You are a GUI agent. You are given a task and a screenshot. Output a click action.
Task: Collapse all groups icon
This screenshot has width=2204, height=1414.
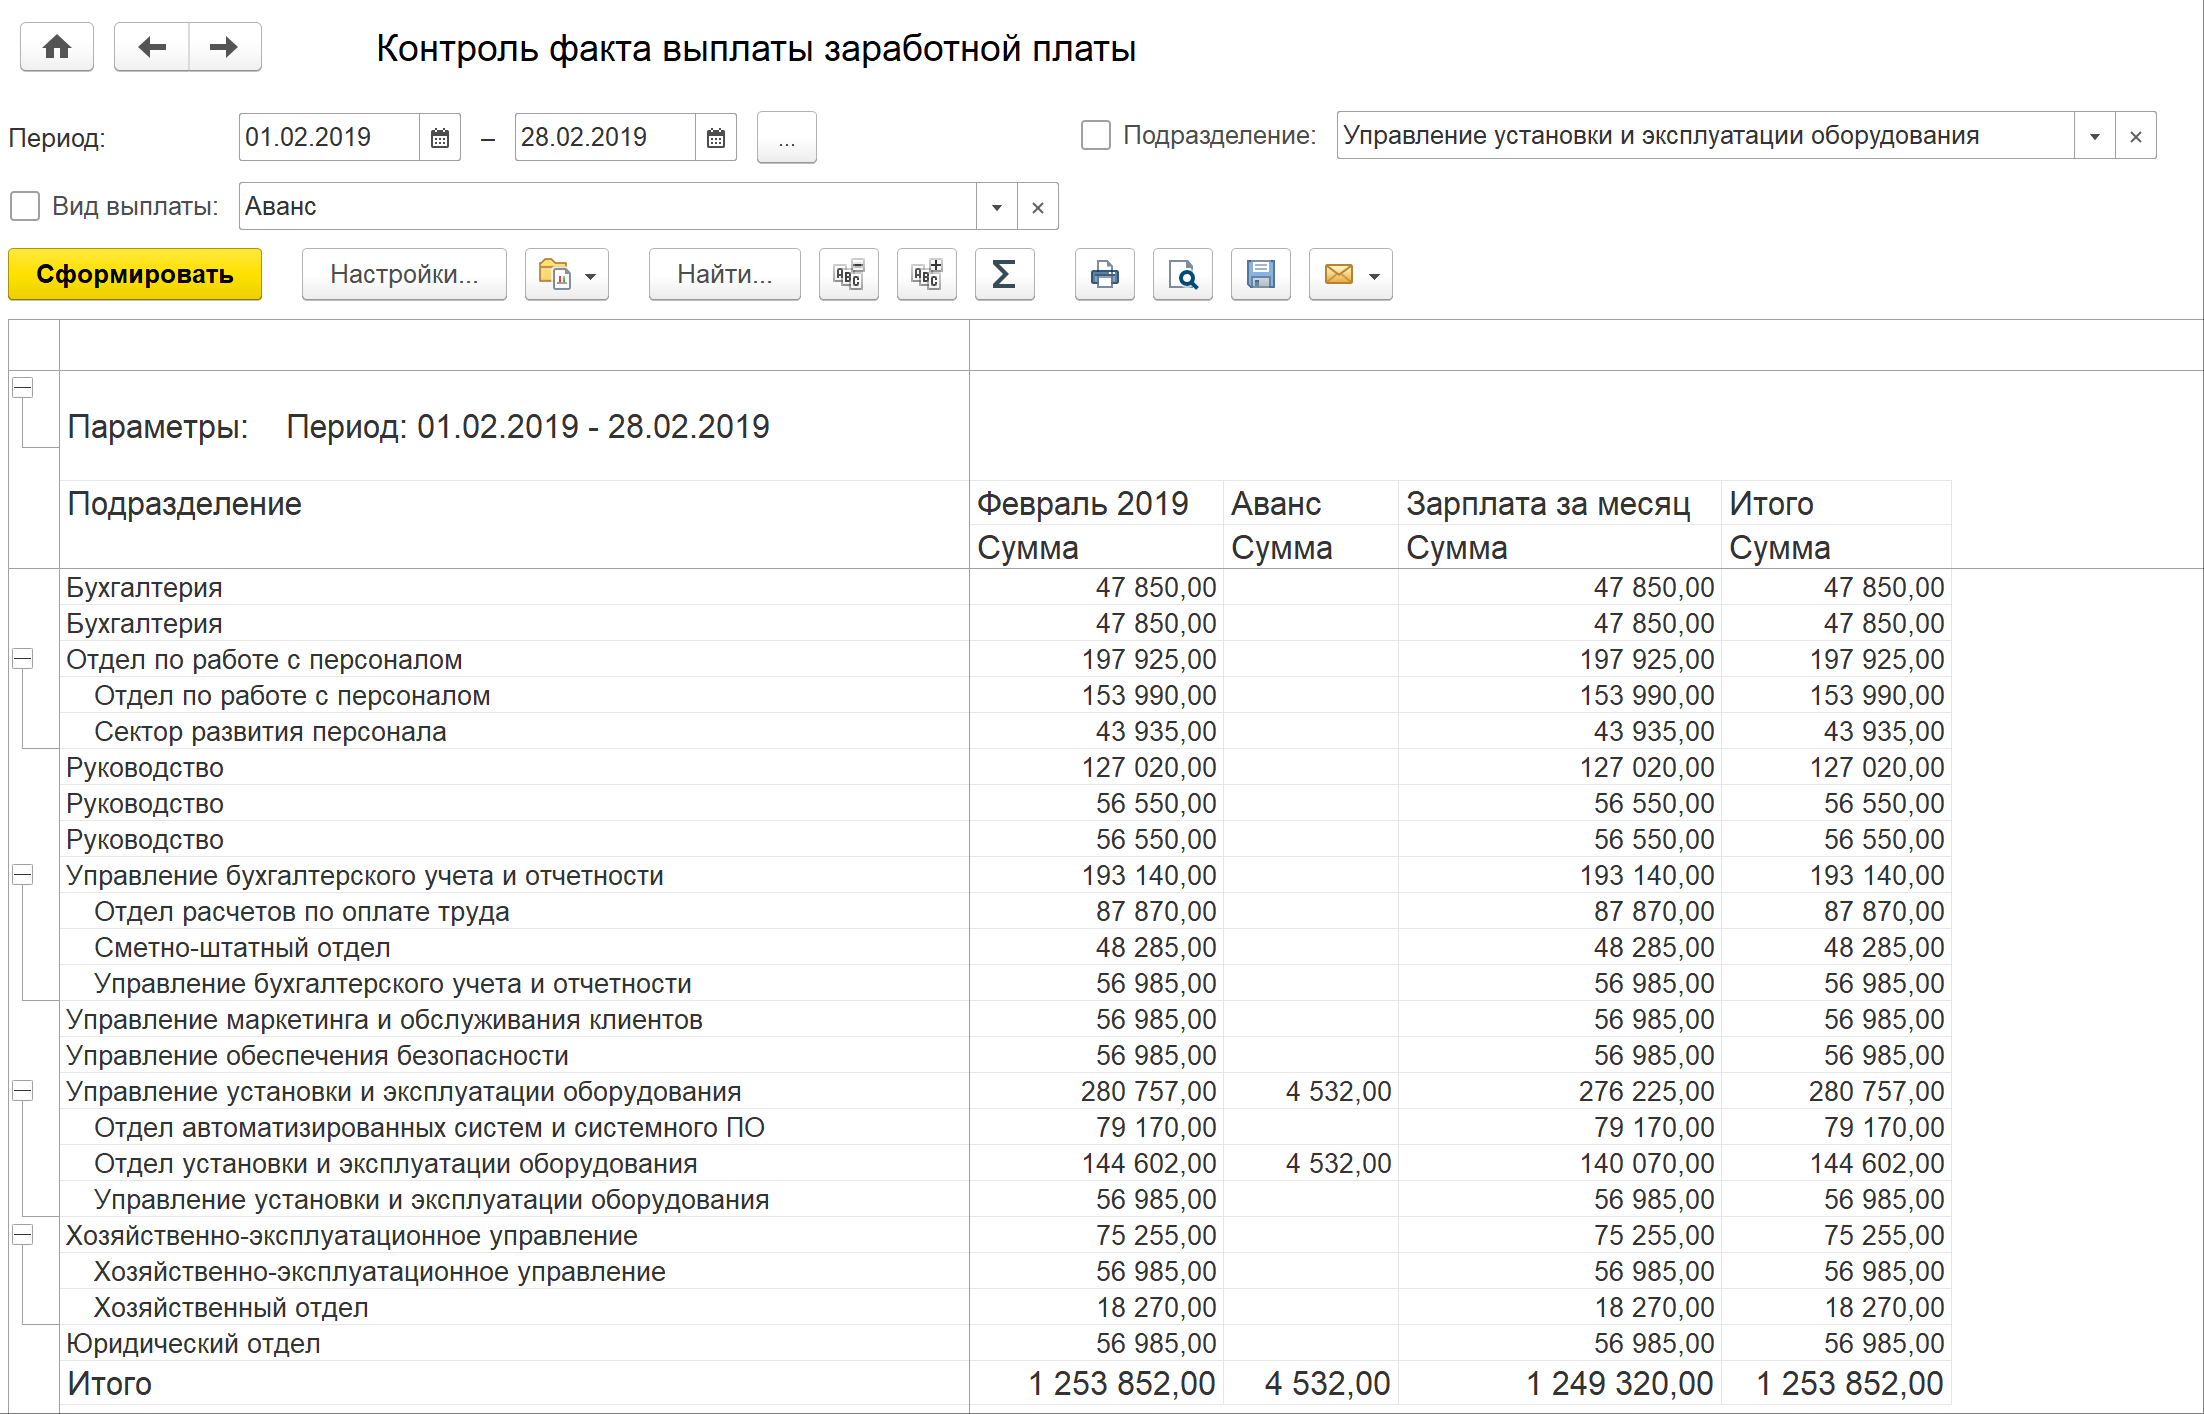tap(849, 274)
